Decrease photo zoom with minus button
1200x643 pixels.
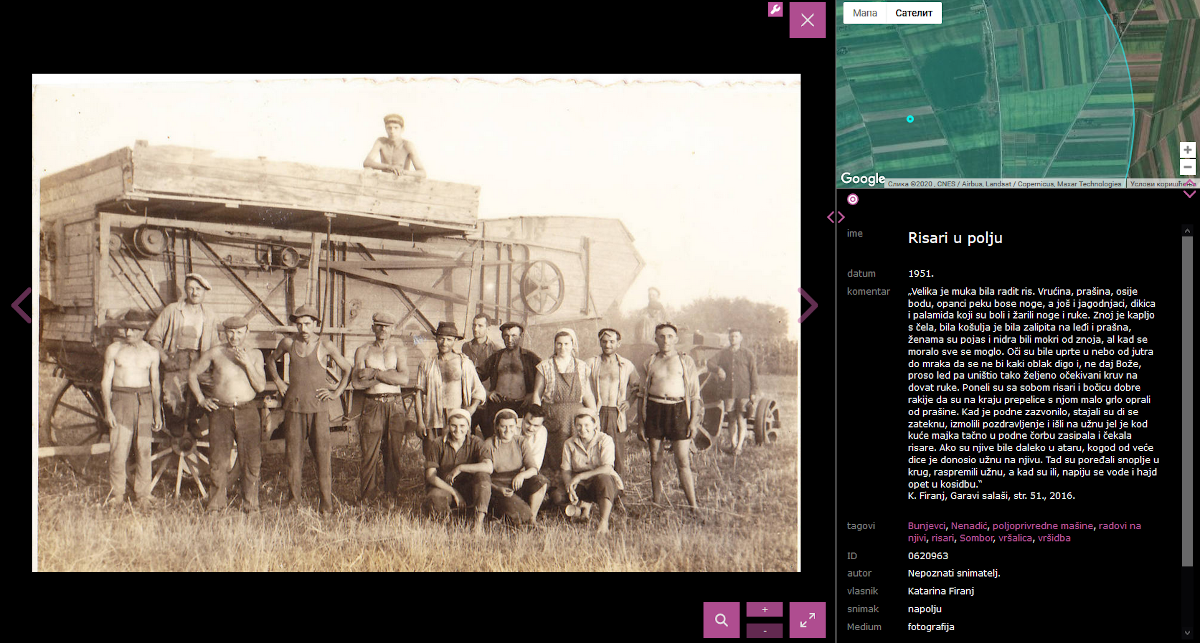click(765, 631)
